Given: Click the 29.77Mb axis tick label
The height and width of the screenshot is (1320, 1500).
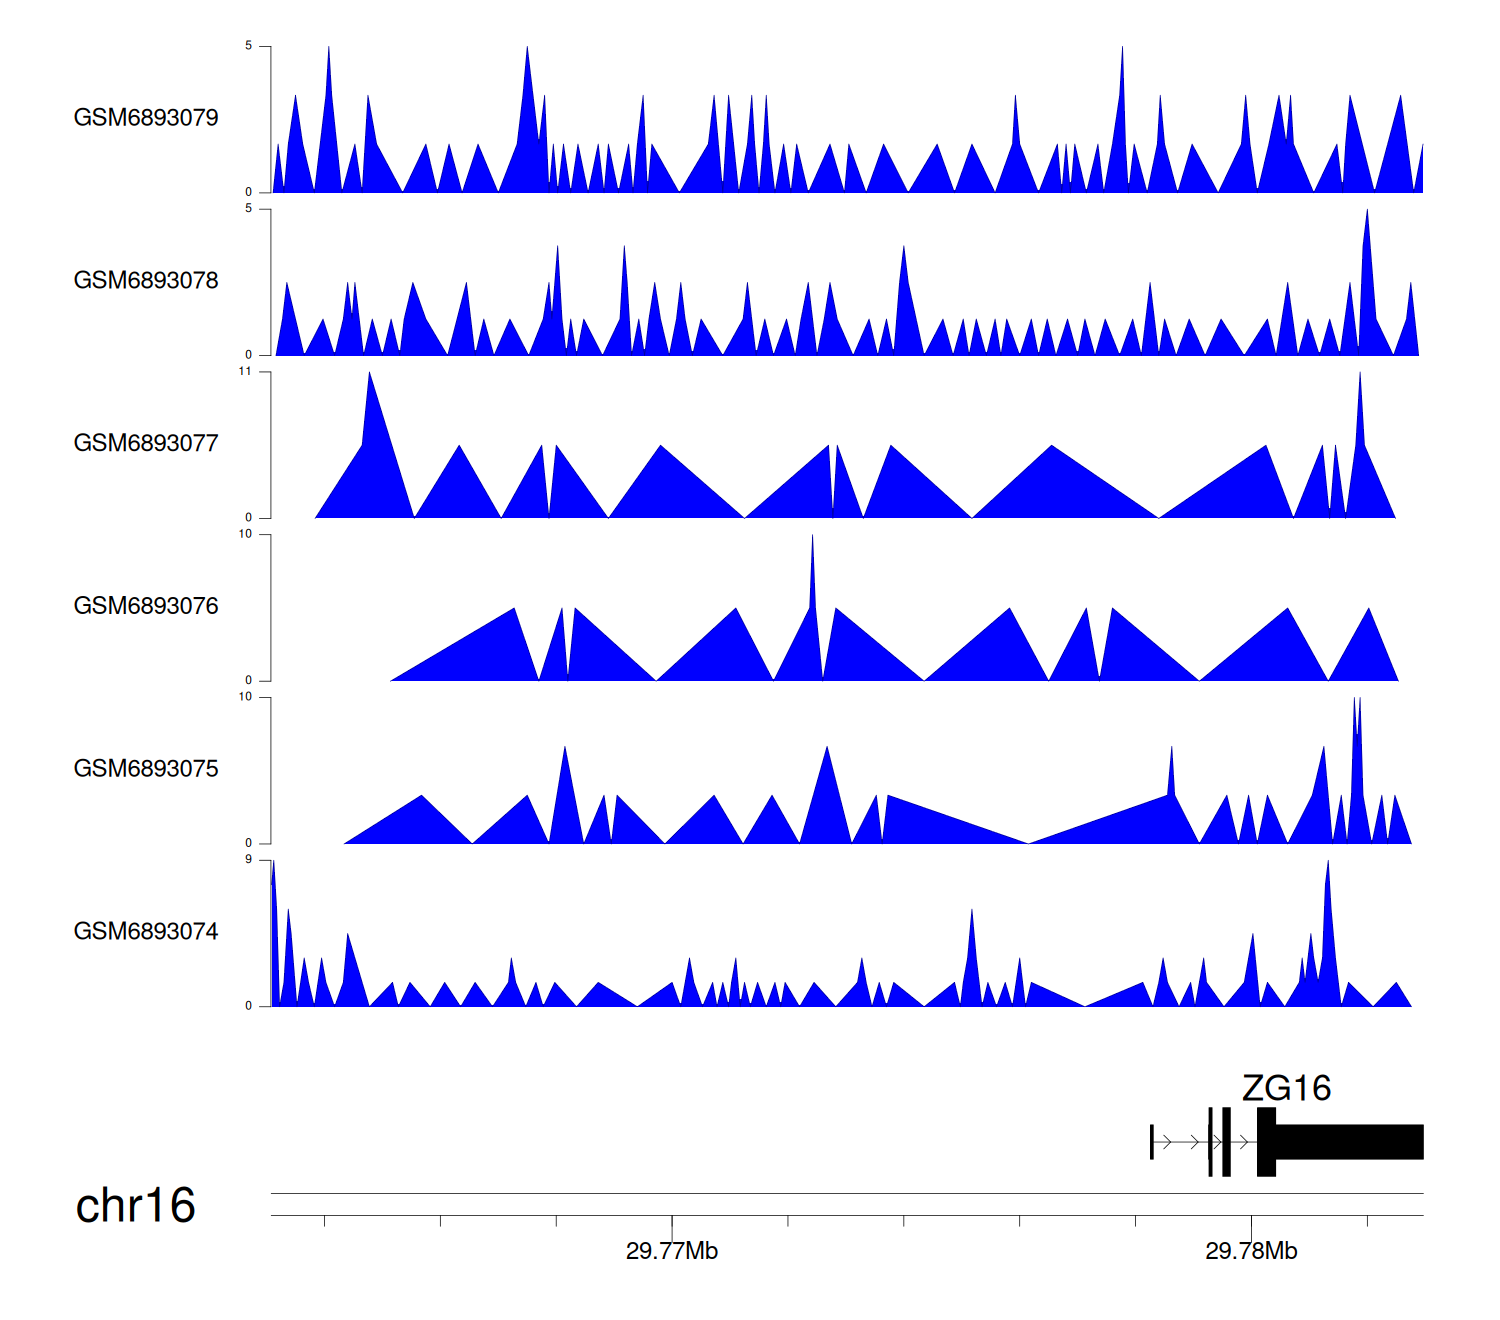Looking at the screenshot, I should coord(672,1251).
